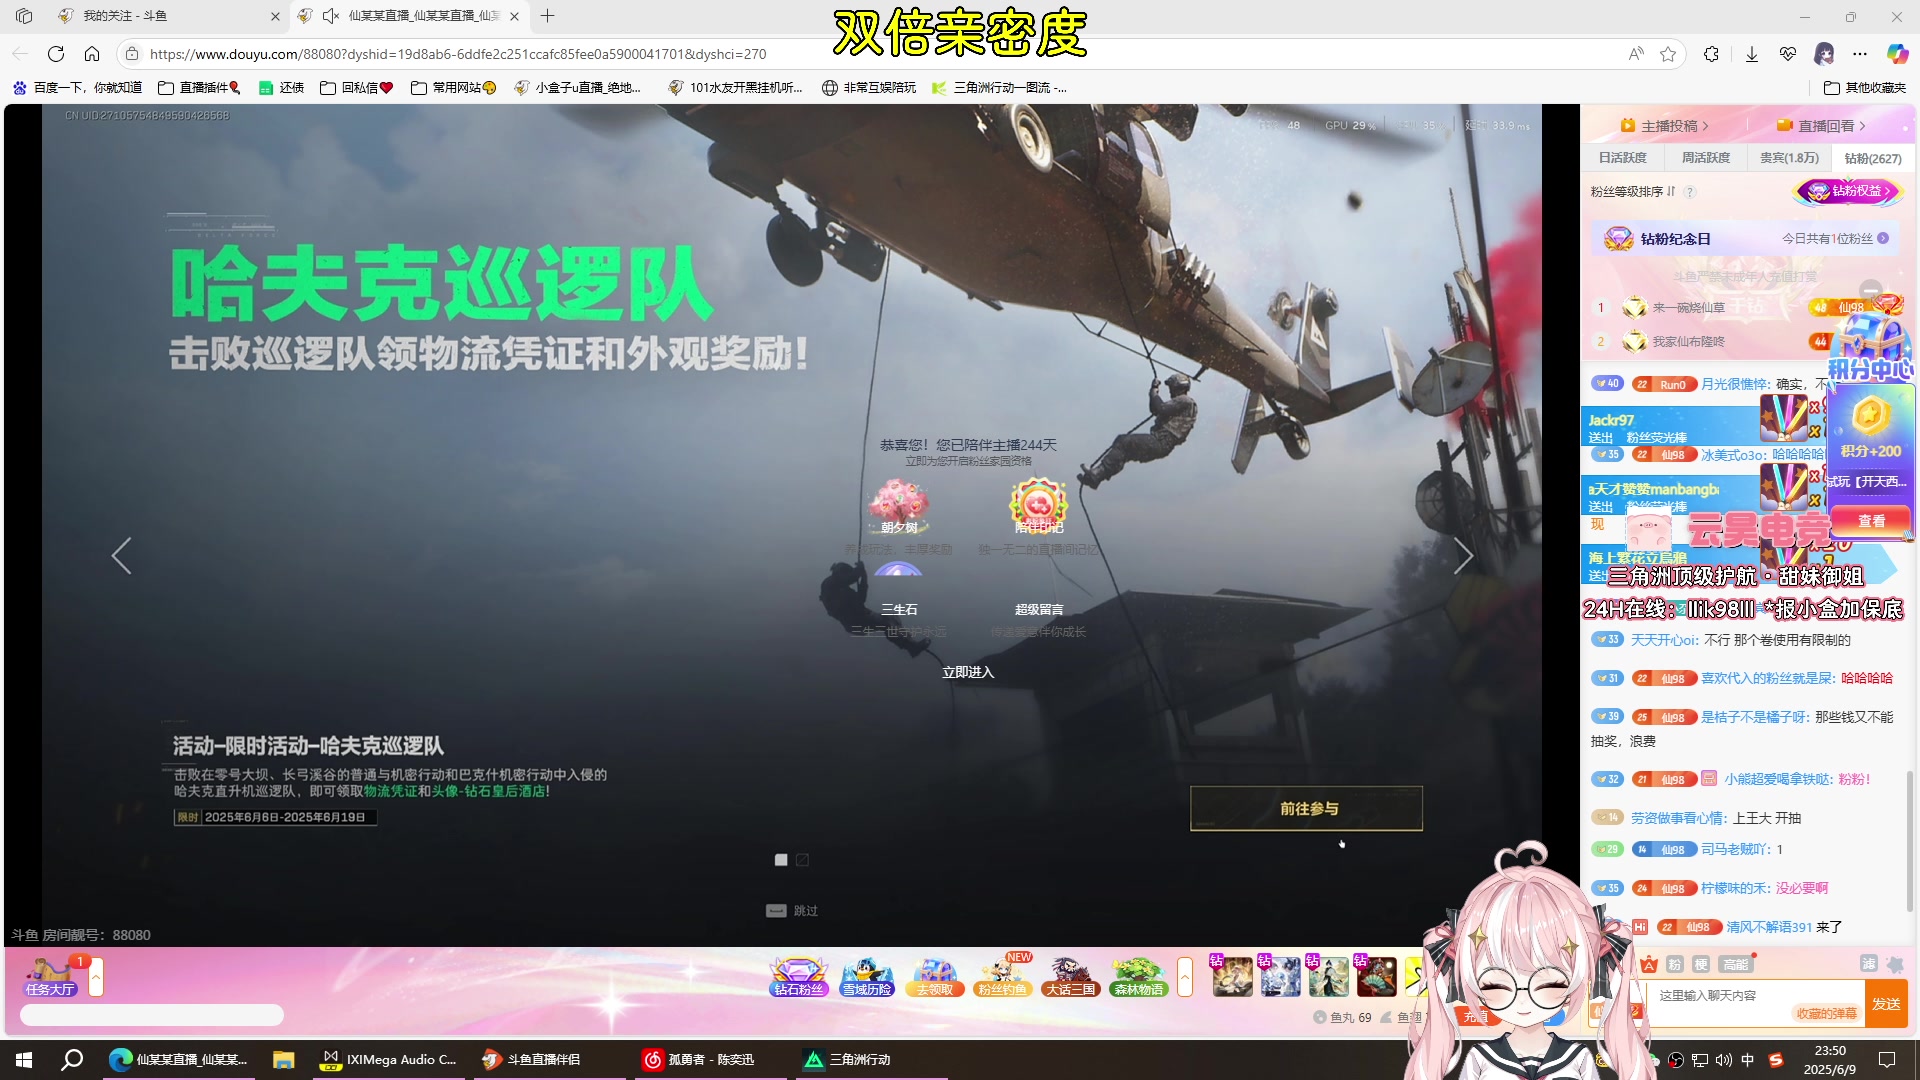The height and width of the screenshot is (1080, 1920).
Task: Click the browser address bar URL
Action: (458, 54)
